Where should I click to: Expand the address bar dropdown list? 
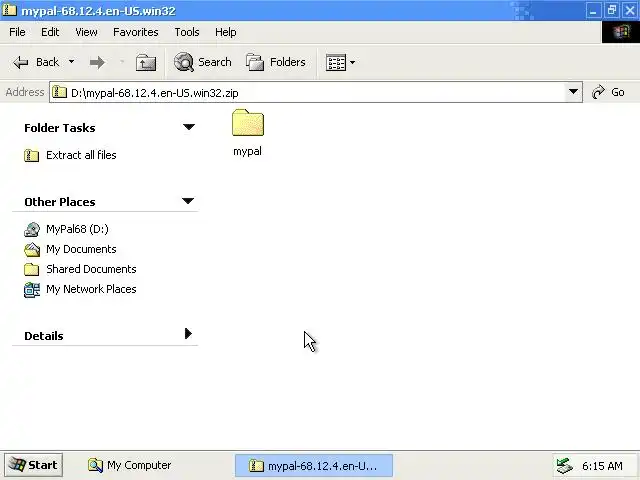[573, 92]
